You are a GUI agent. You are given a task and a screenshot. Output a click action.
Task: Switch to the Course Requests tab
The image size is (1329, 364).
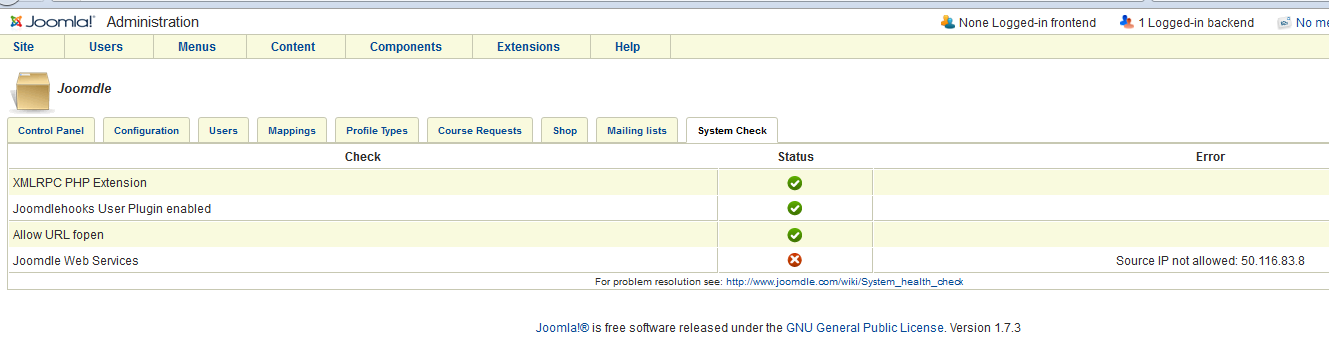click(x=480, y=131)
